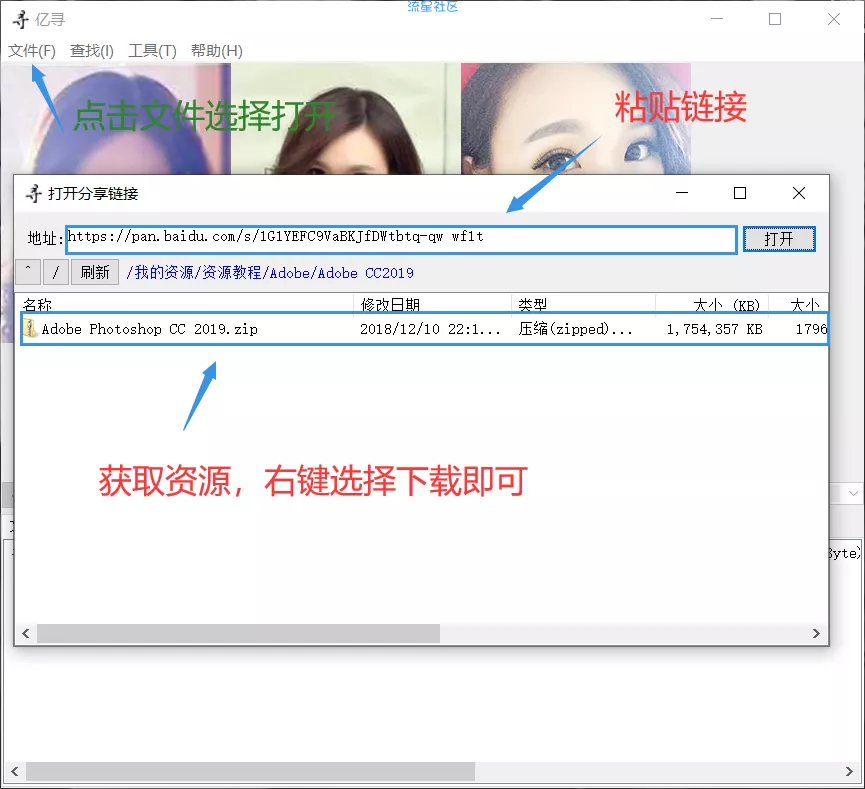865x789 pixels.
Task: Sort by the 类型 column header
Action: pos(584,305)
